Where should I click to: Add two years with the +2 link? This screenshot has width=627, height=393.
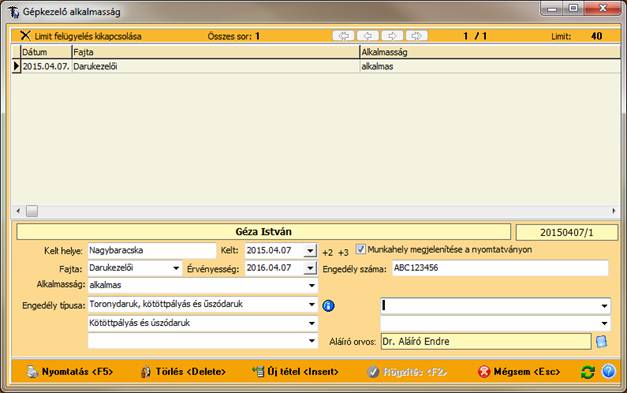[327, 253]
